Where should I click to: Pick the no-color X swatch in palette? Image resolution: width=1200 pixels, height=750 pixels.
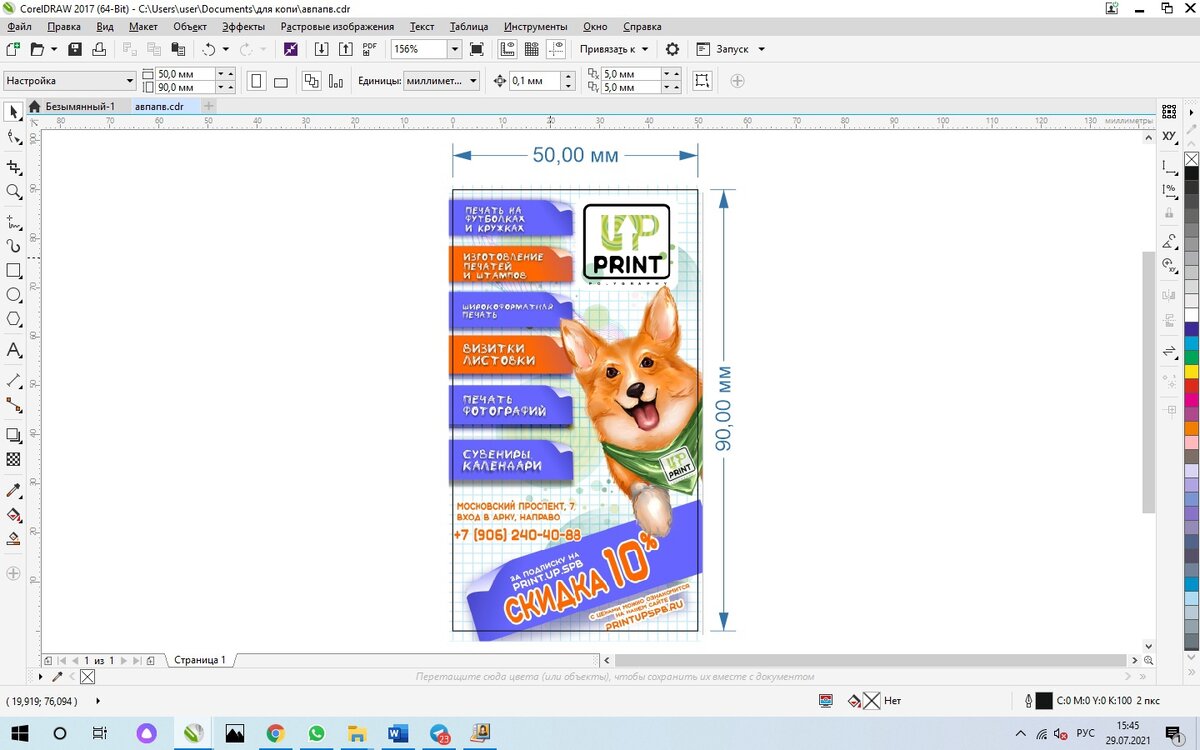(1191, 159)
